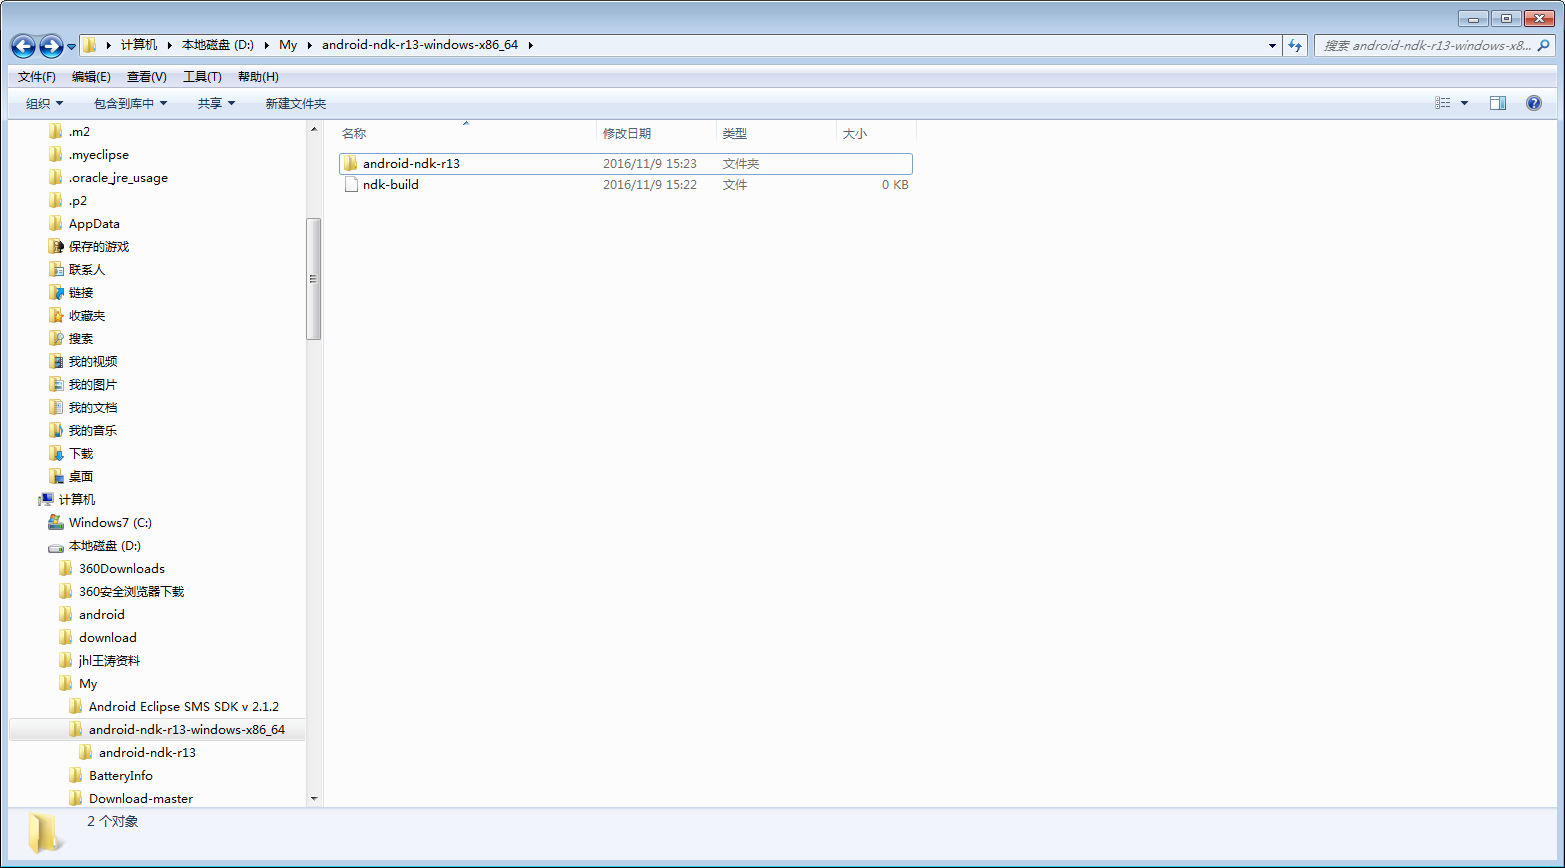Click the 桌面 folder icon
This screenshot has height=868, width=1565.
56,476
